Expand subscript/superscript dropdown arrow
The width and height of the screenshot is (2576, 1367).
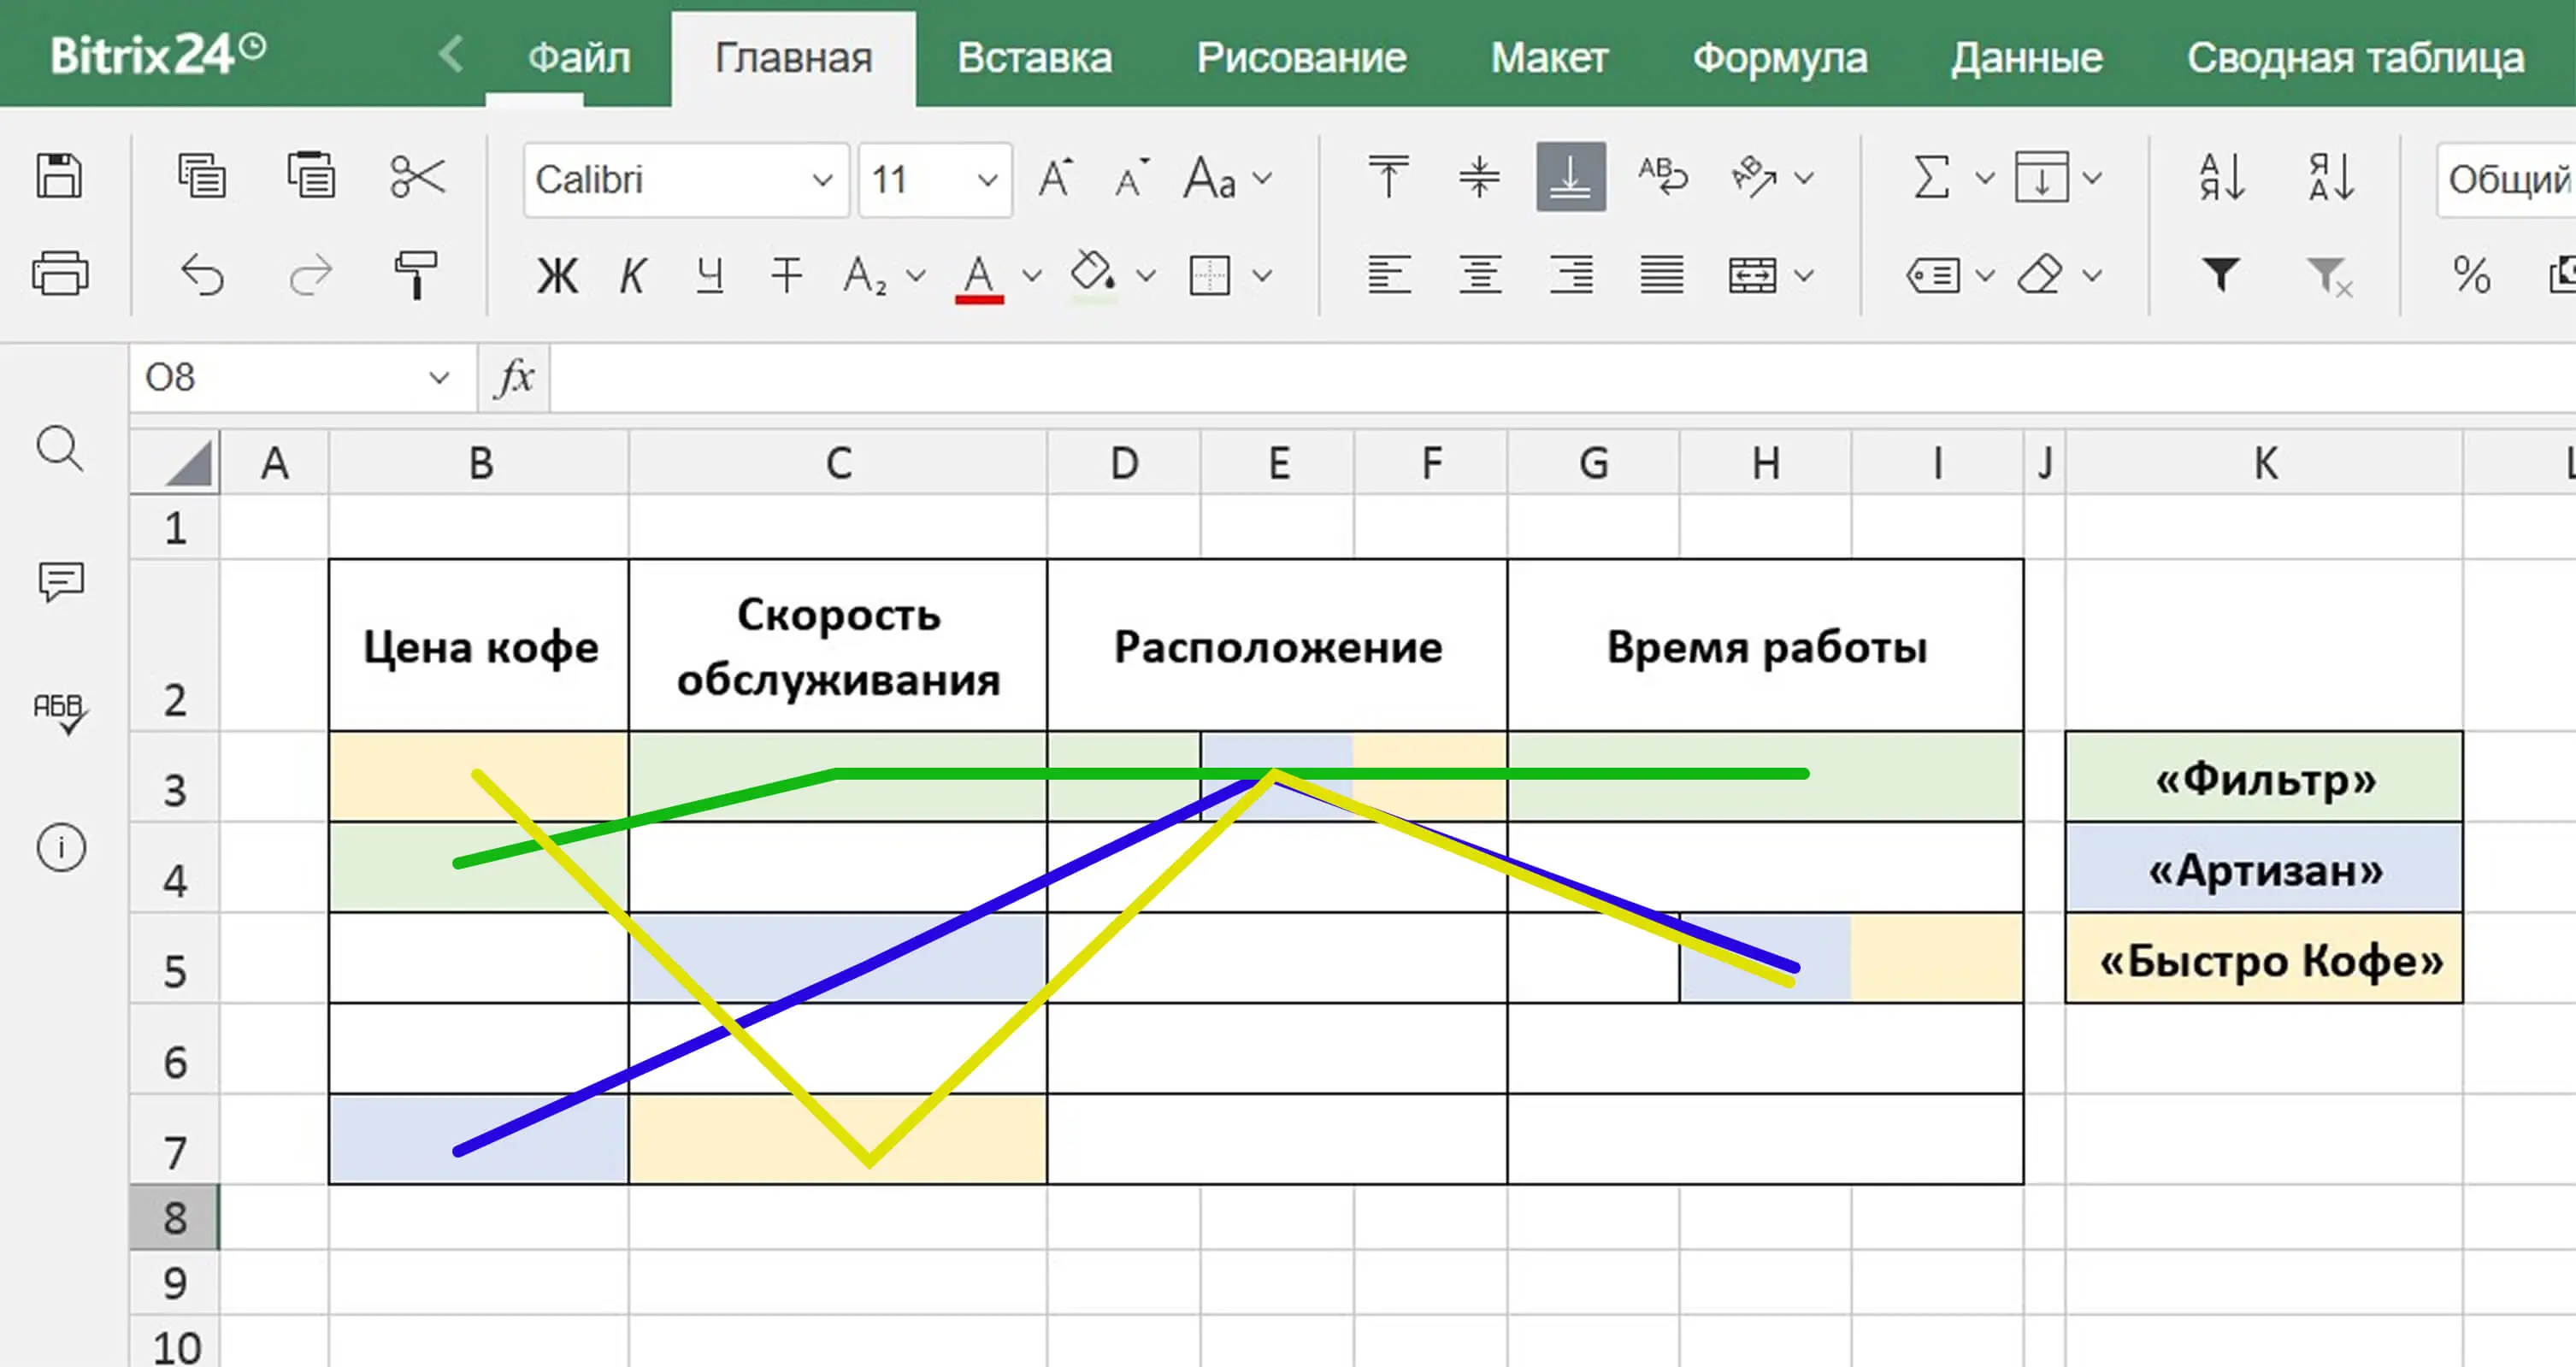tap(915, 276)
